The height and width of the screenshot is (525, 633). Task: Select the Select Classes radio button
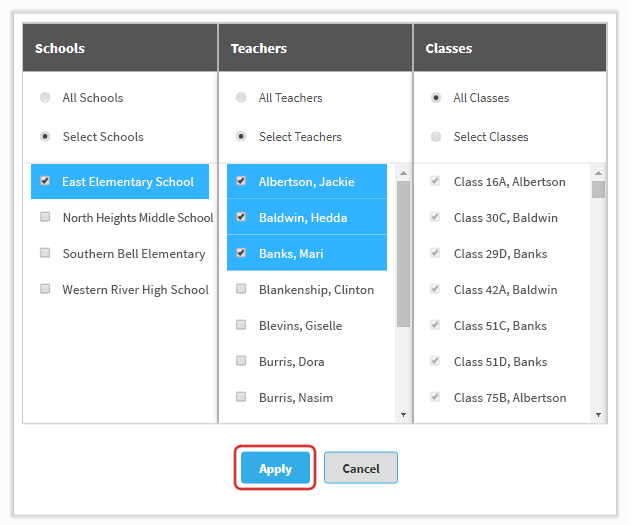[436, 136]
